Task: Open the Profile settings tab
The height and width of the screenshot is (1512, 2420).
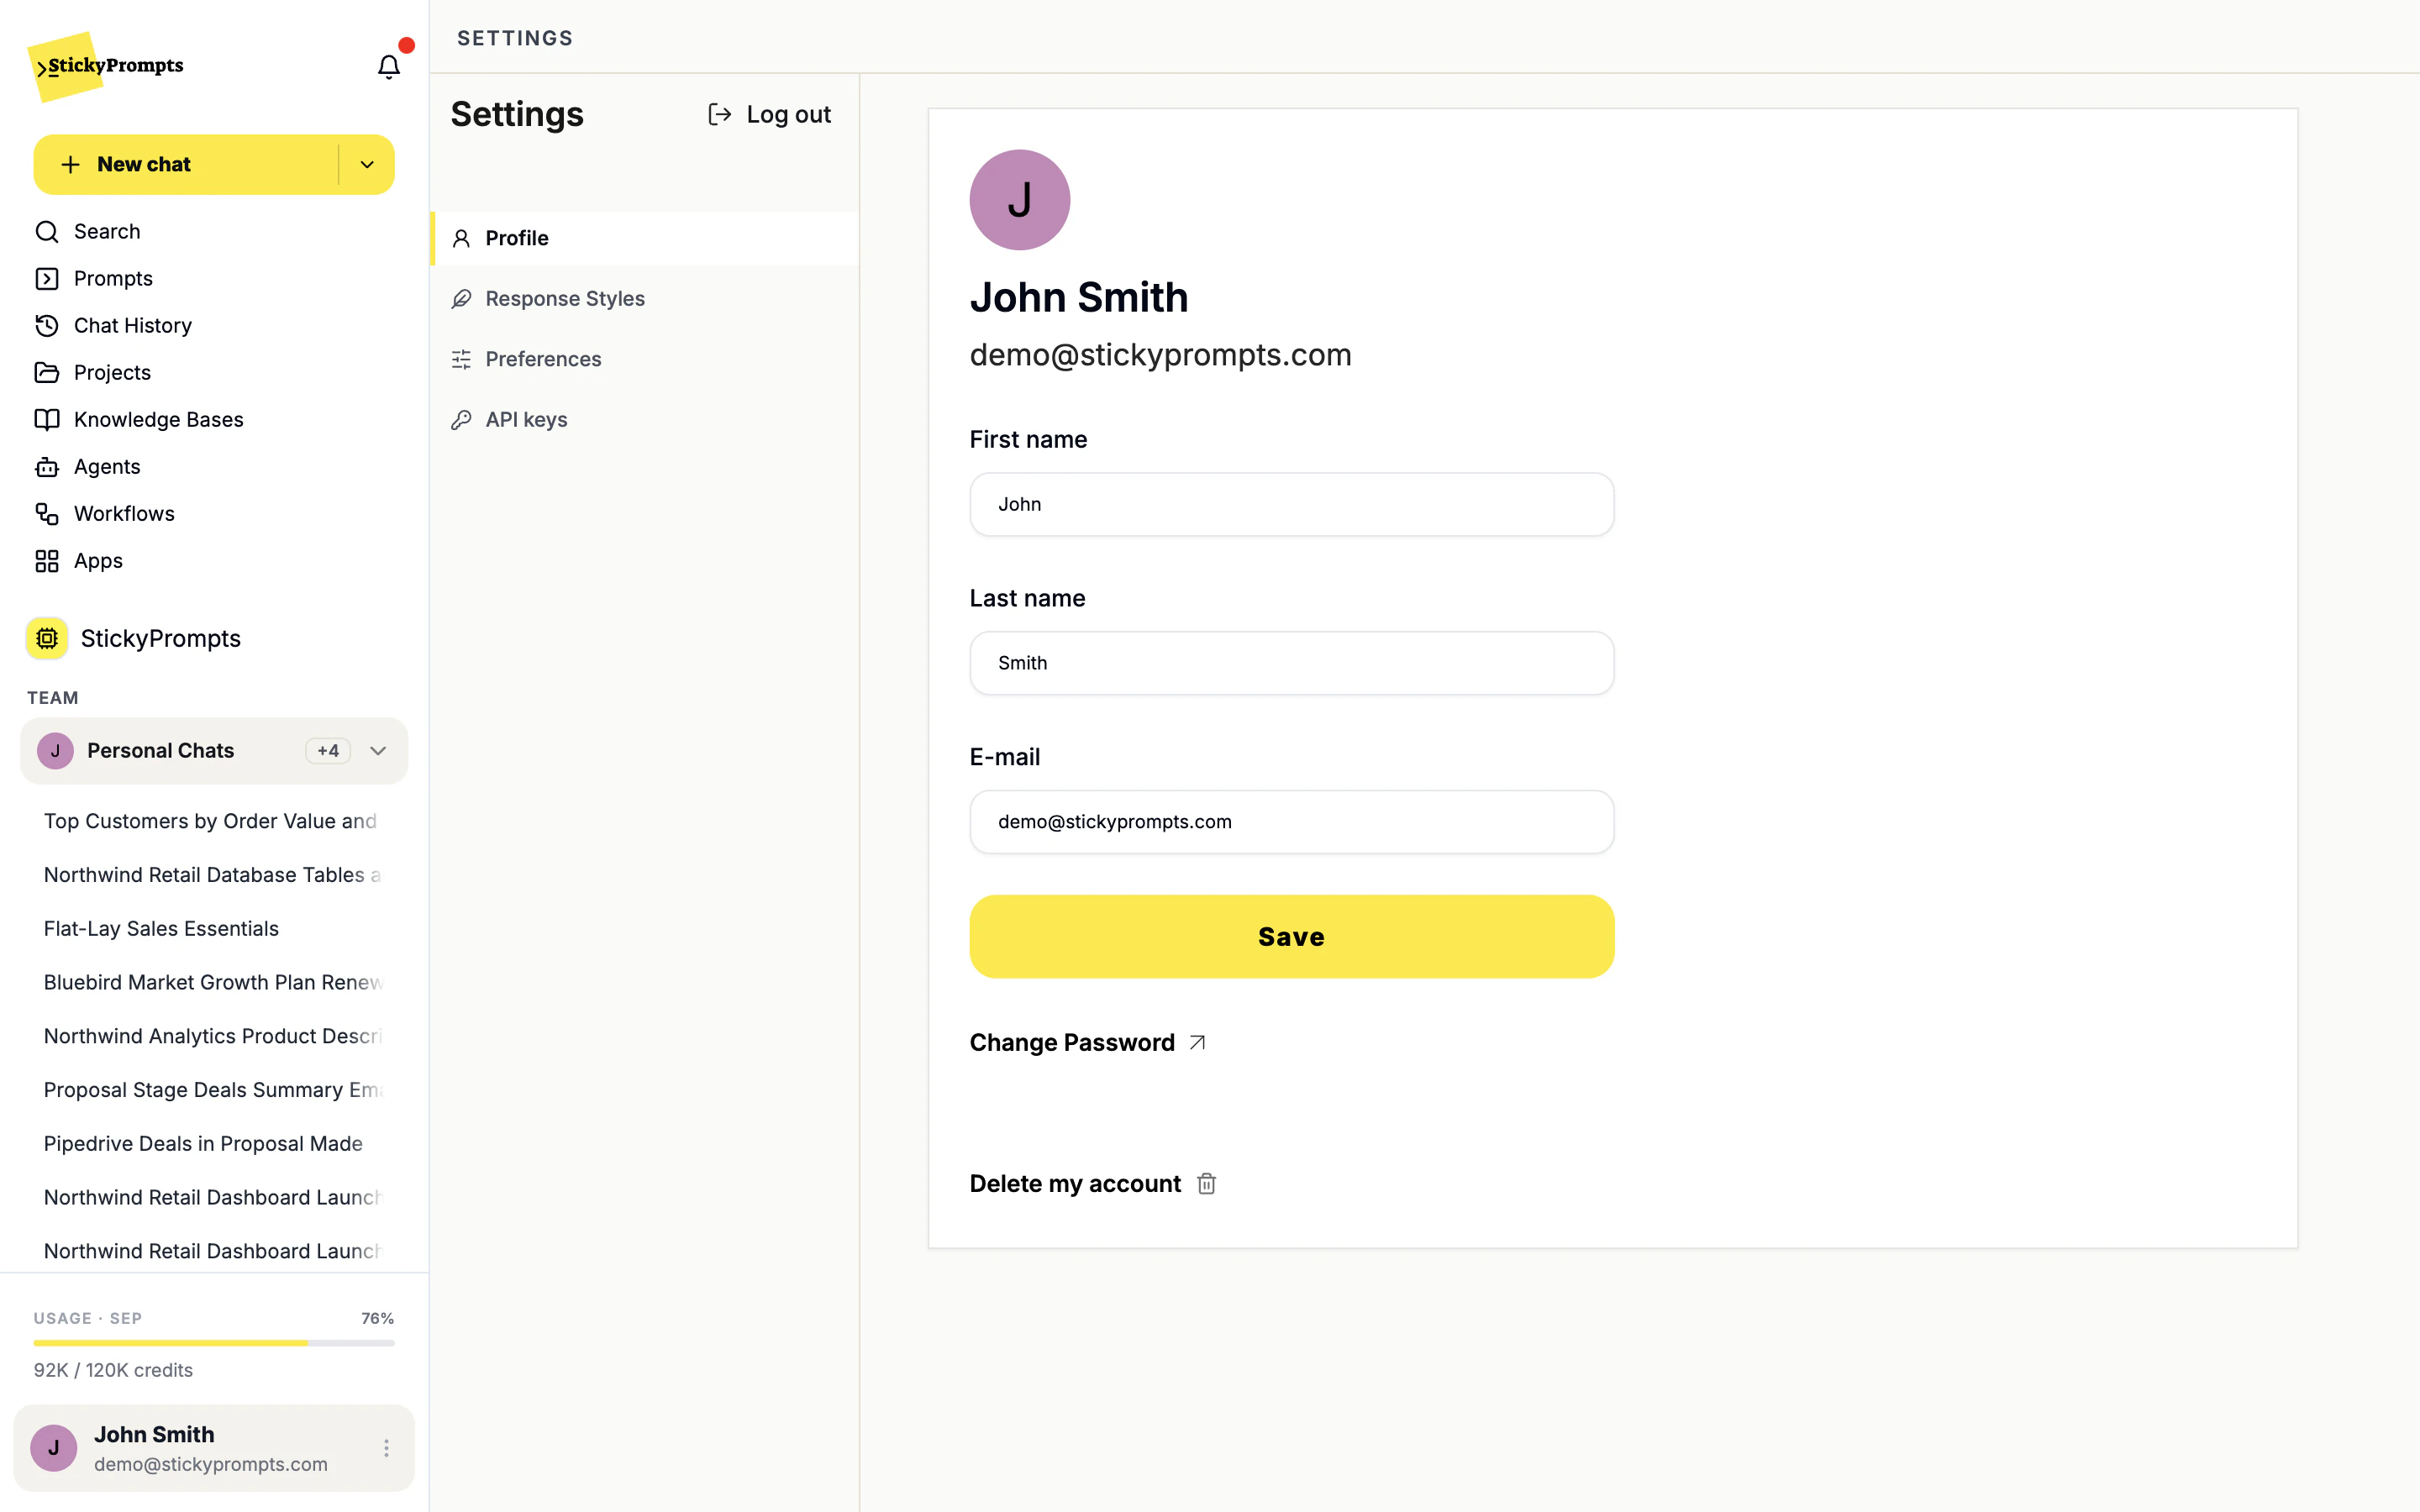Action: click(x=644, y=238)
